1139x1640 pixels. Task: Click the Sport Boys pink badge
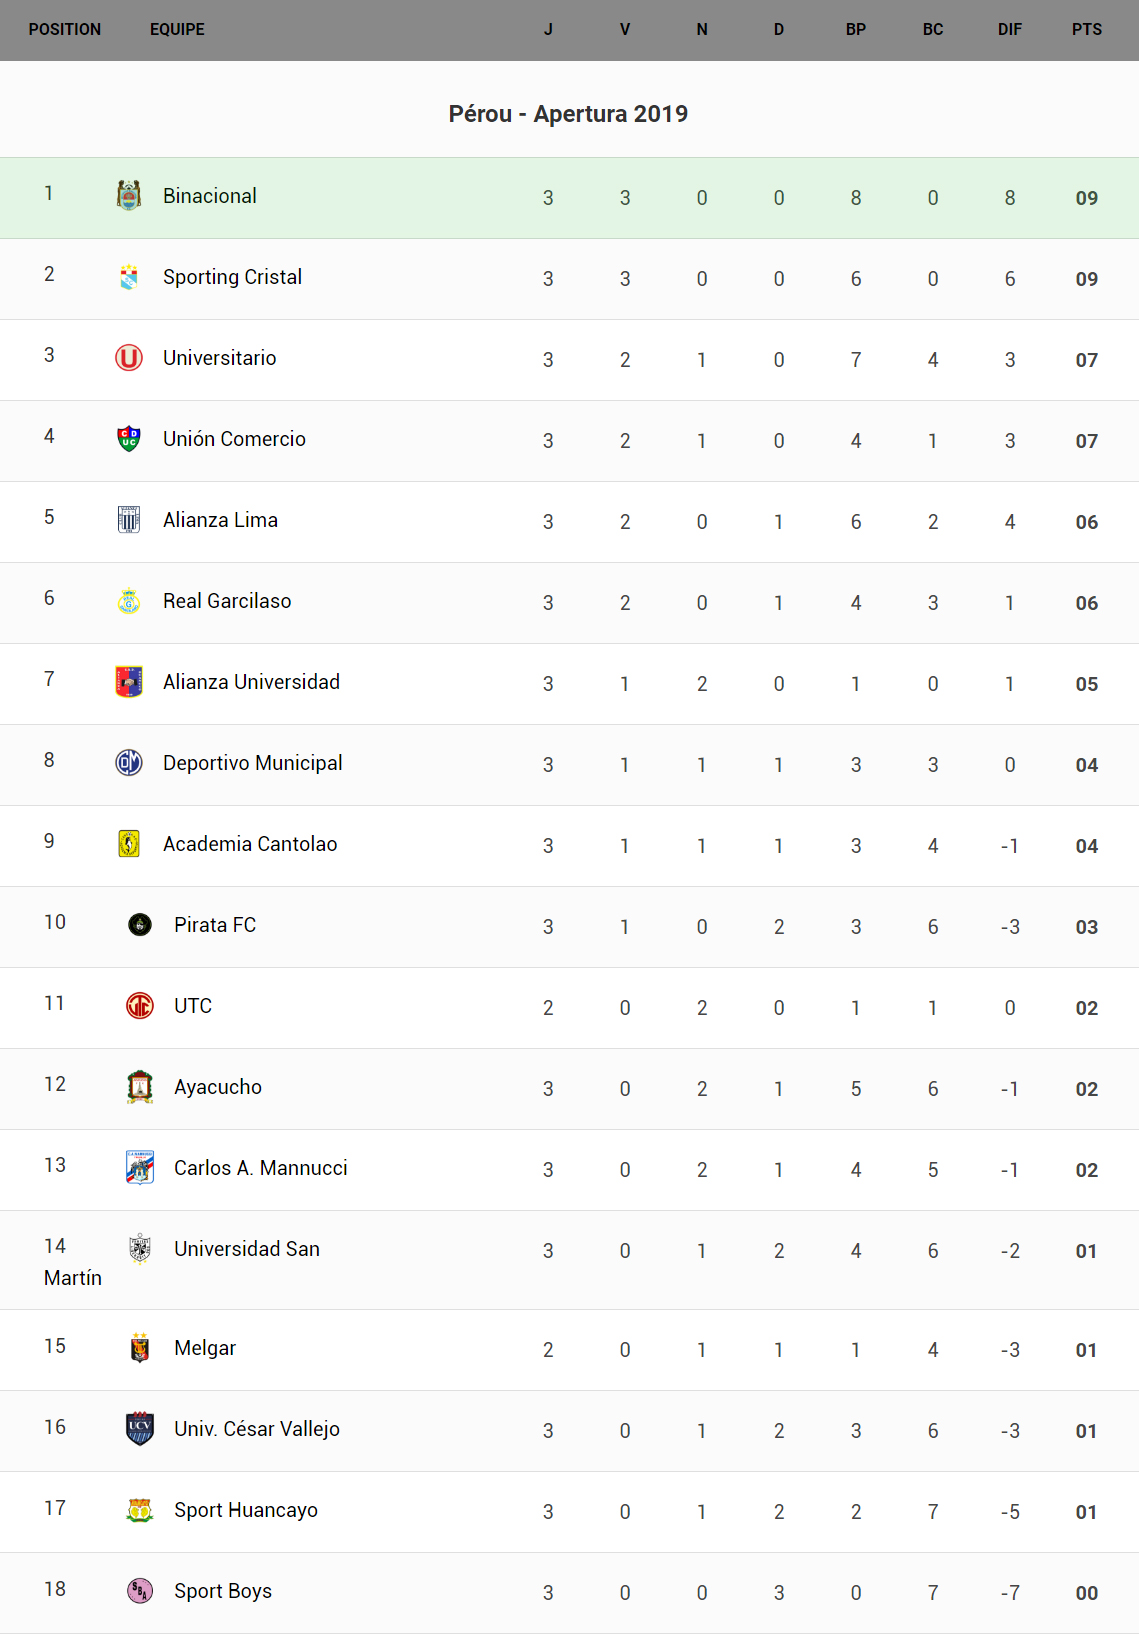point(140,1591)
